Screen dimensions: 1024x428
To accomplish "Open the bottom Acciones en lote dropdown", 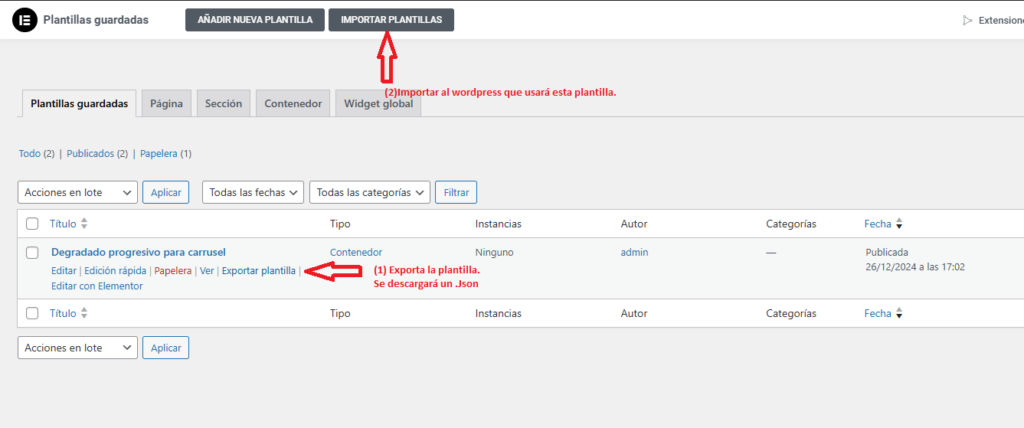I will [77, 347].
